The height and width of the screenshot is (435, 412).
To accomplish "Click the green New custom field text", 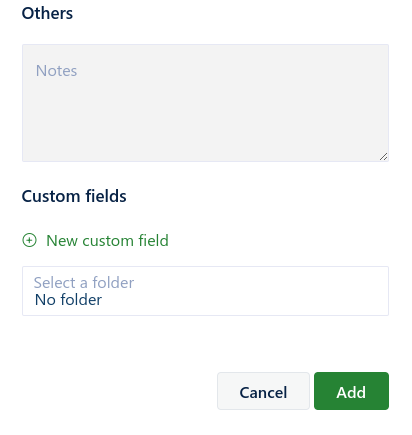I will click(107, 240).
